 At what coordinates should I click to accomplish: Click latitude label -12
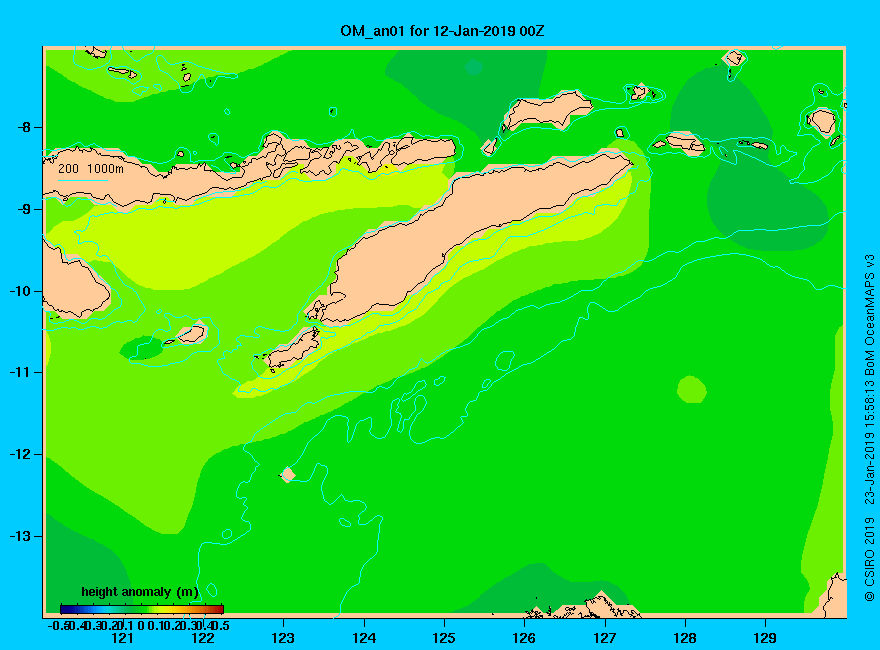(x=20, y=454)
